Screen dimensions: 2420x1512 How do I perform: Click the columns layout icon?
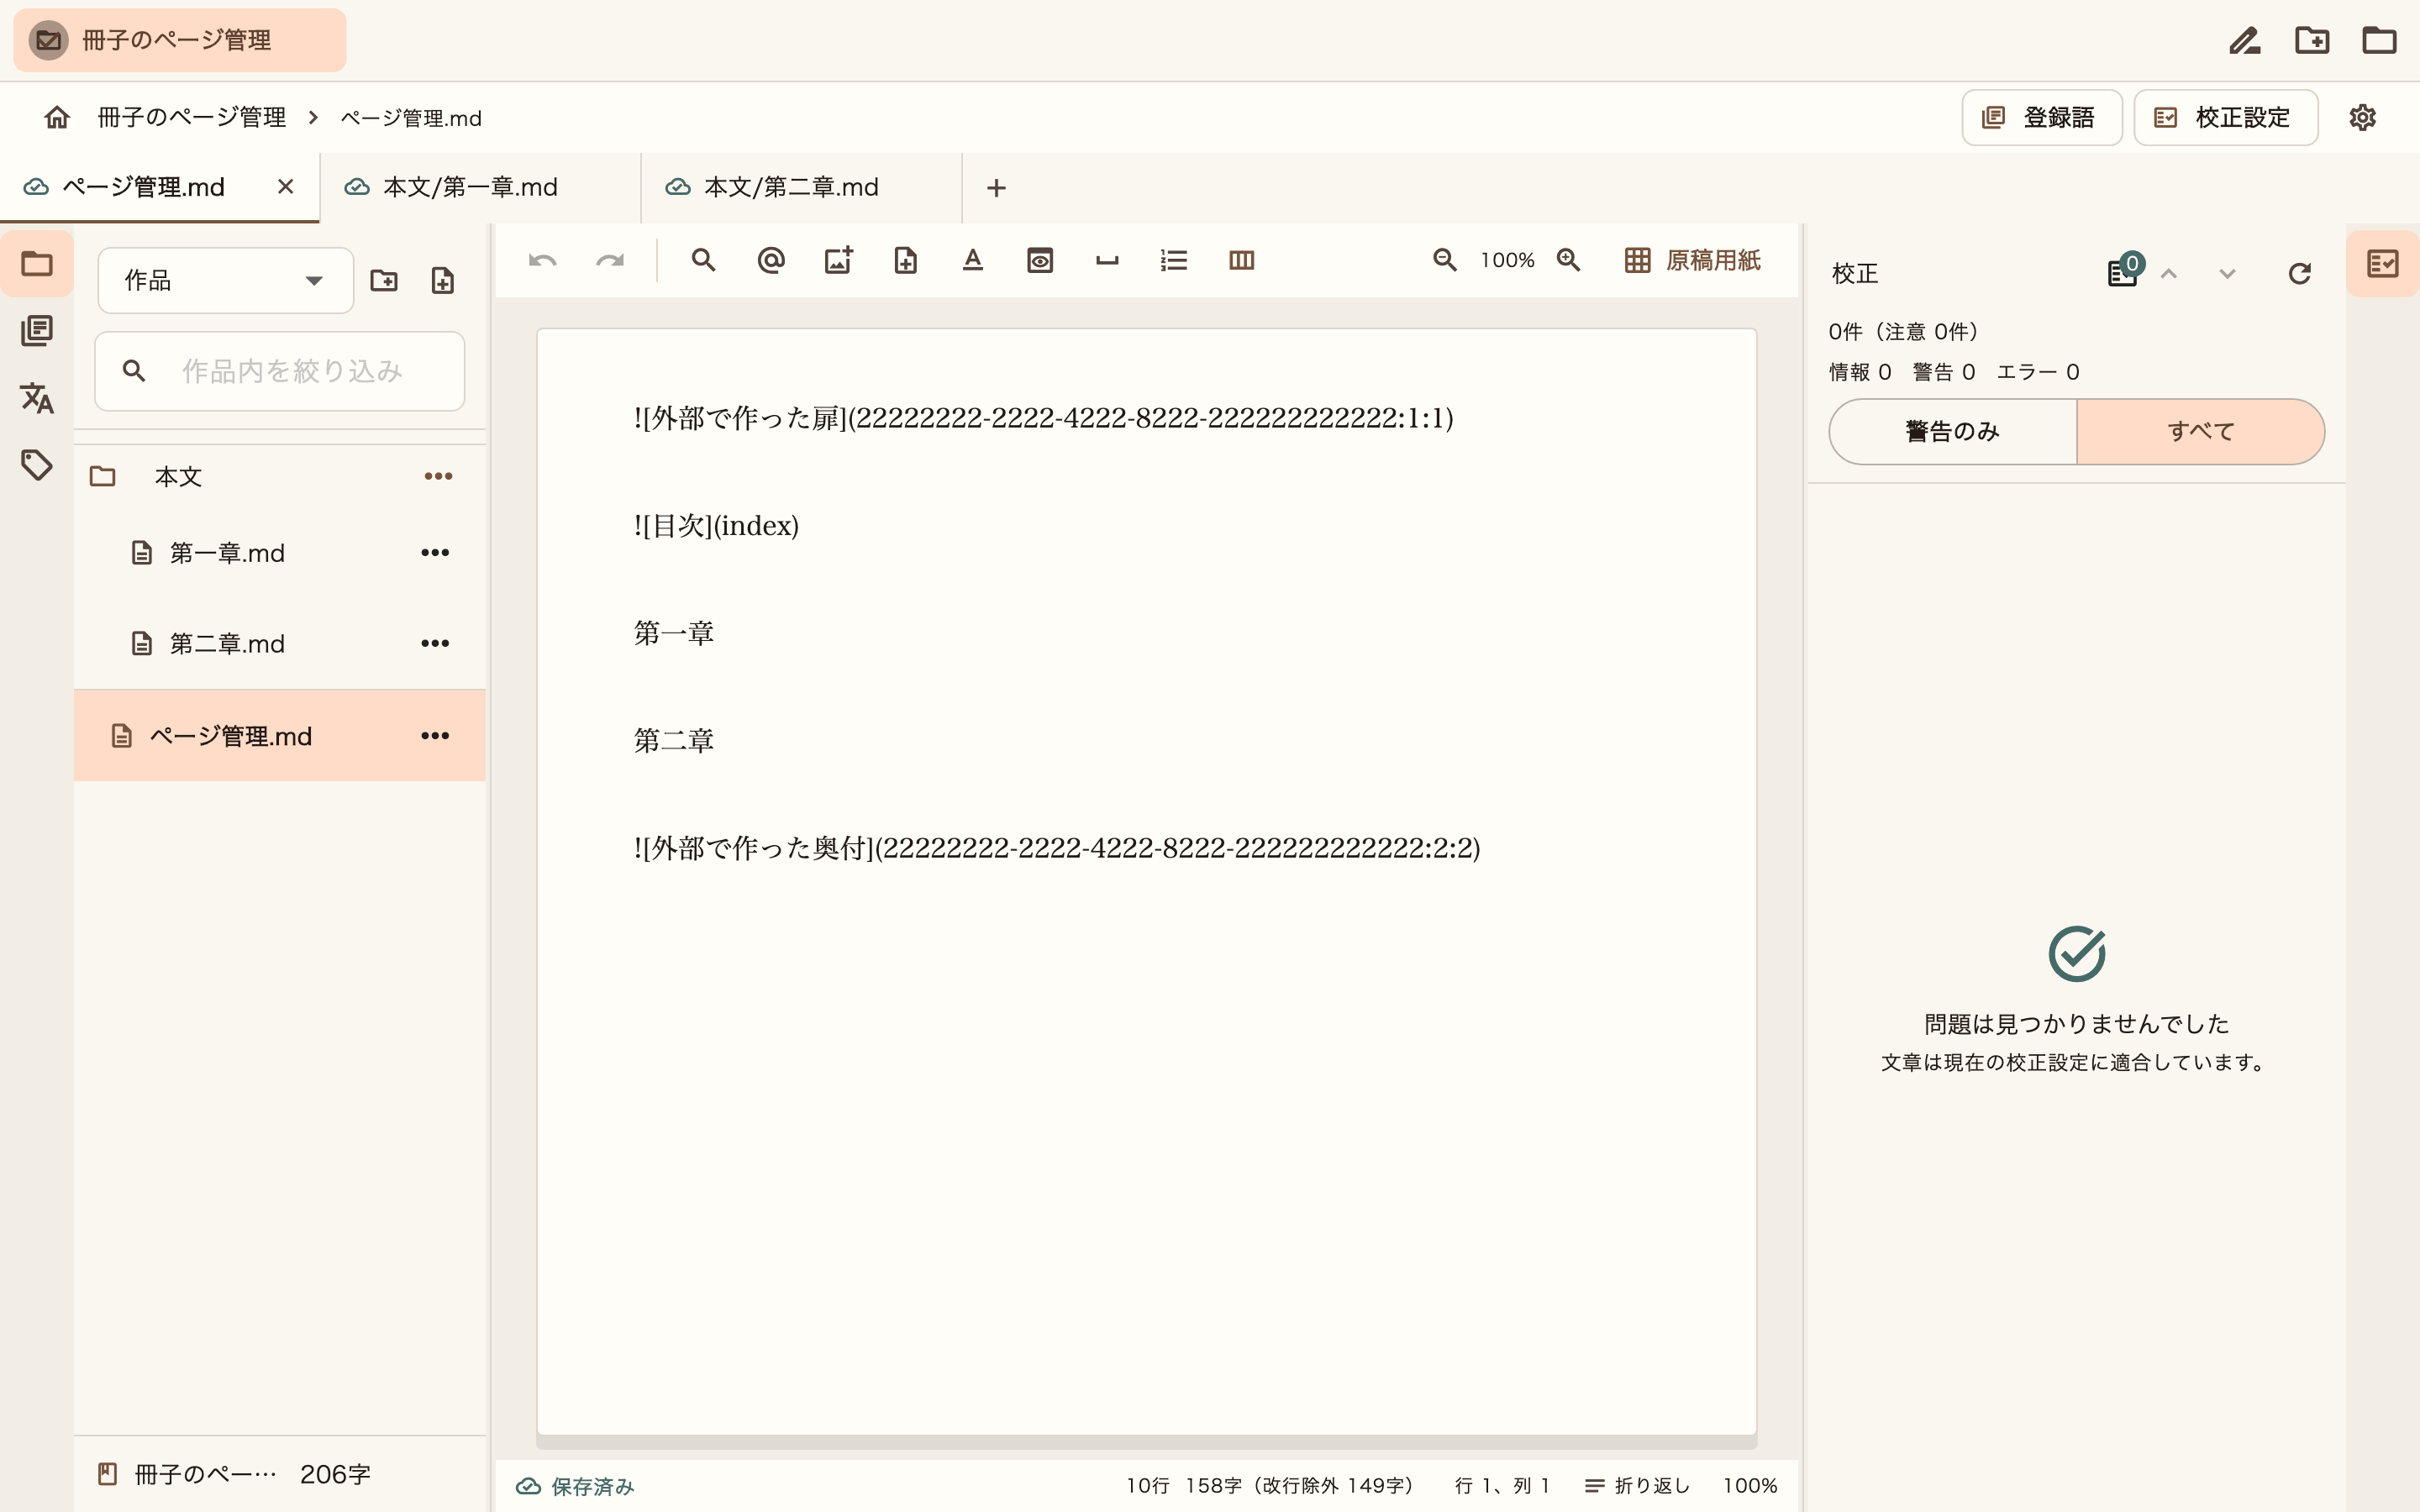click(x=1241, y=261)
